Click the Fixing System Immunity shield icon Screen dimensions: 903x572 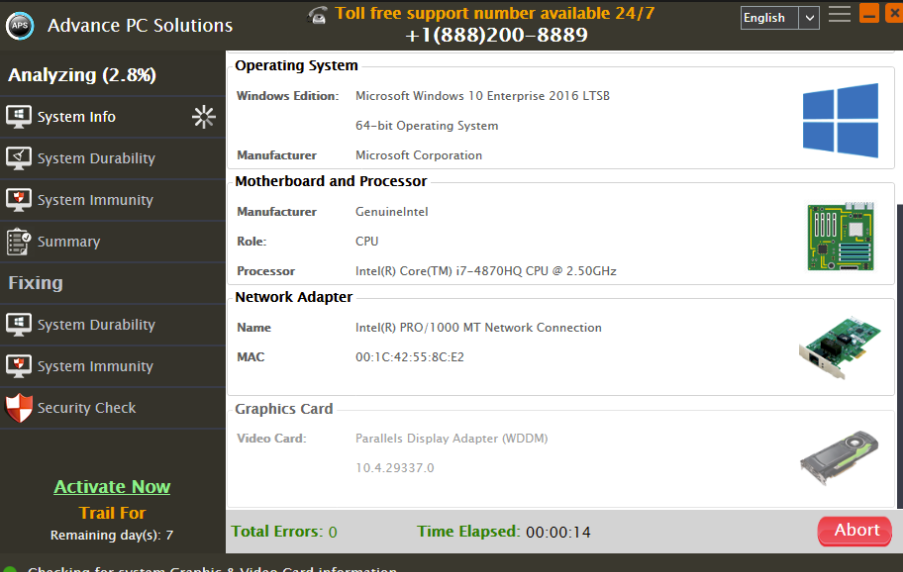point(18,366)
